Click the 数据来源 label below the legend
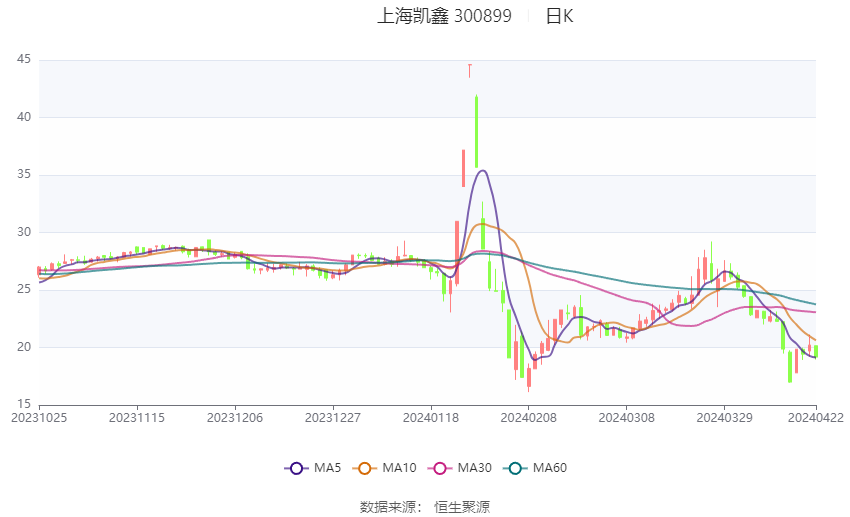850x517 pixels. click(387, 507)
